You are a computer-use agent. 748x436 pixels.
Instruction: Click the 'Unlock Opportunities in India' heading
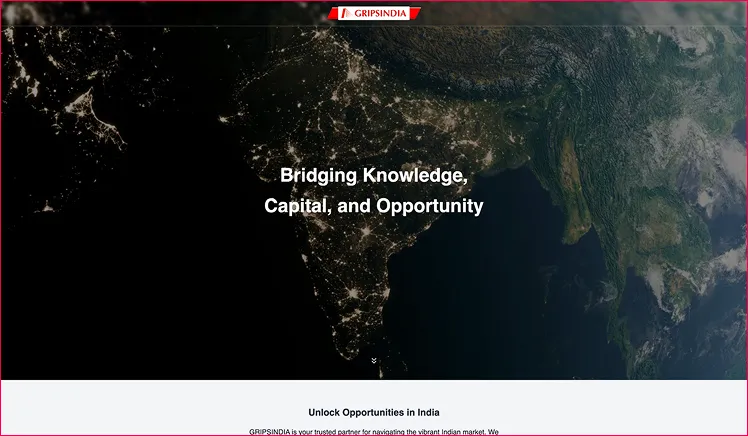[374, 412]
